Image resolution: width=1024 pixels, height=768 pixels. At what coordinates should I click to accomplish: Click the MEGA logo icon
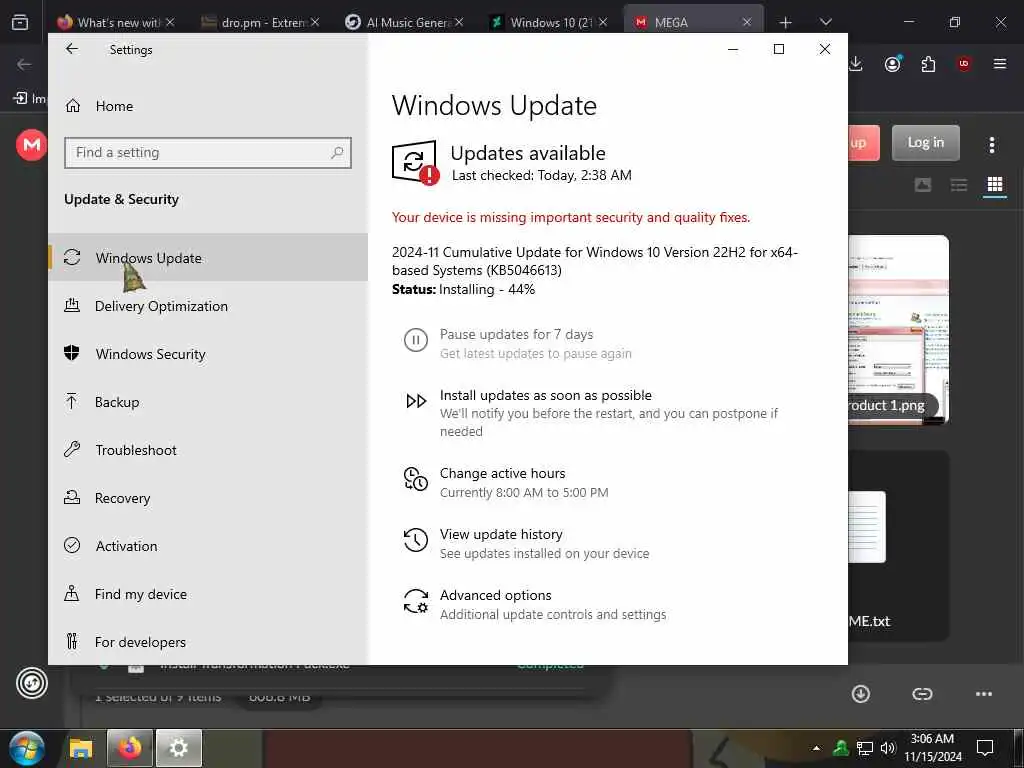pyautogui.click(x=31, y=144)
